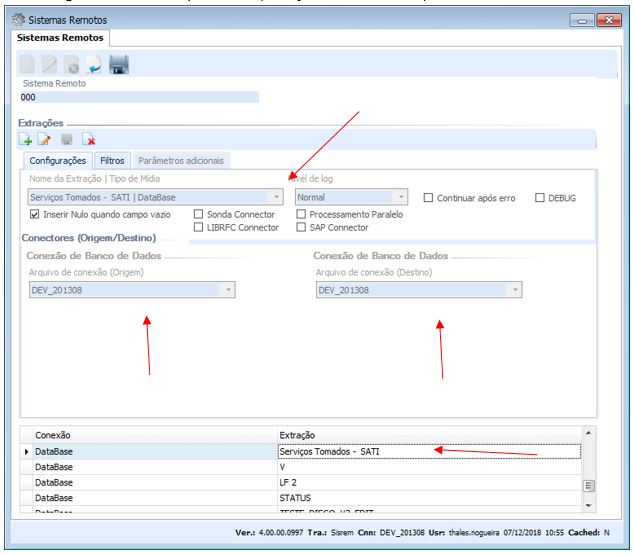Click the Edit record pencil icon in top toolbar
This screenshot has width=634, height=555.
[49, 64]
